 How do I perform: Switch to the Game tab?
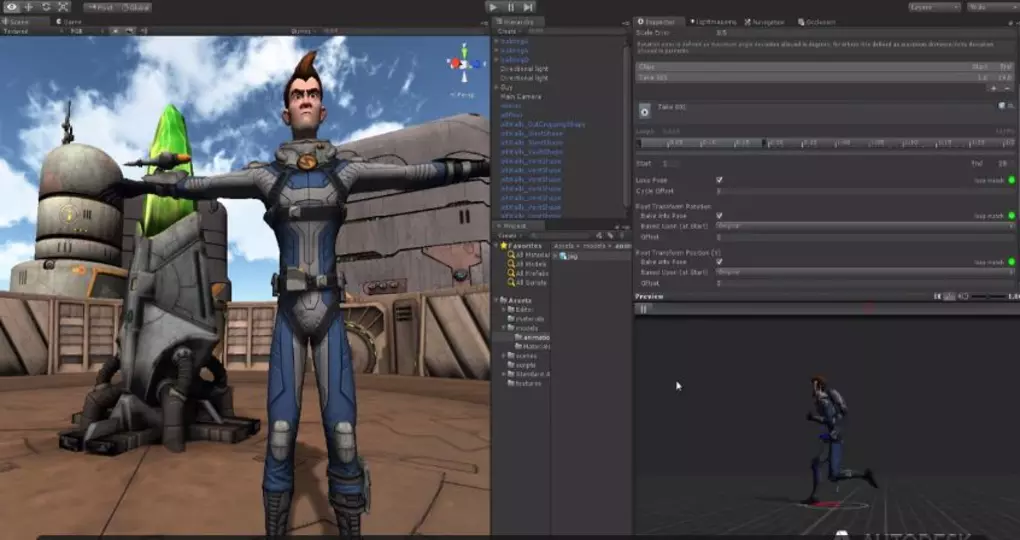tap(72, 20)
